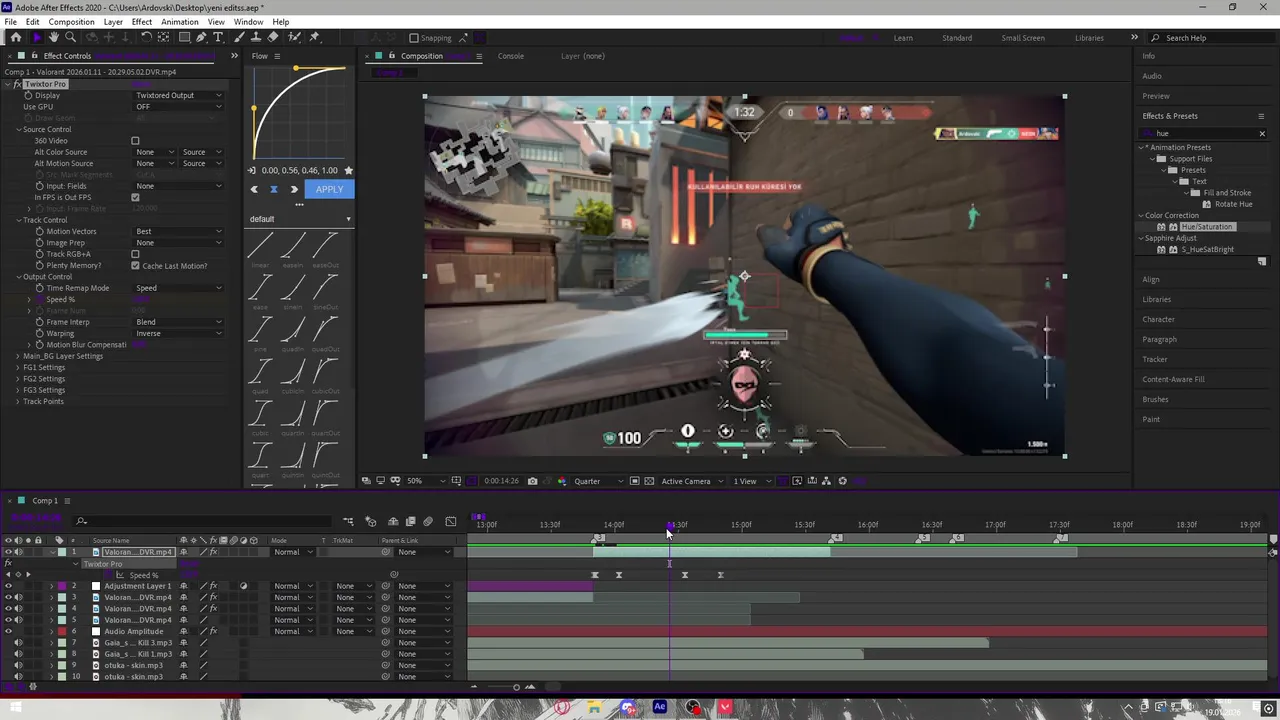
Task: Select the Hand tool
Action: click(x=54, y=38)
